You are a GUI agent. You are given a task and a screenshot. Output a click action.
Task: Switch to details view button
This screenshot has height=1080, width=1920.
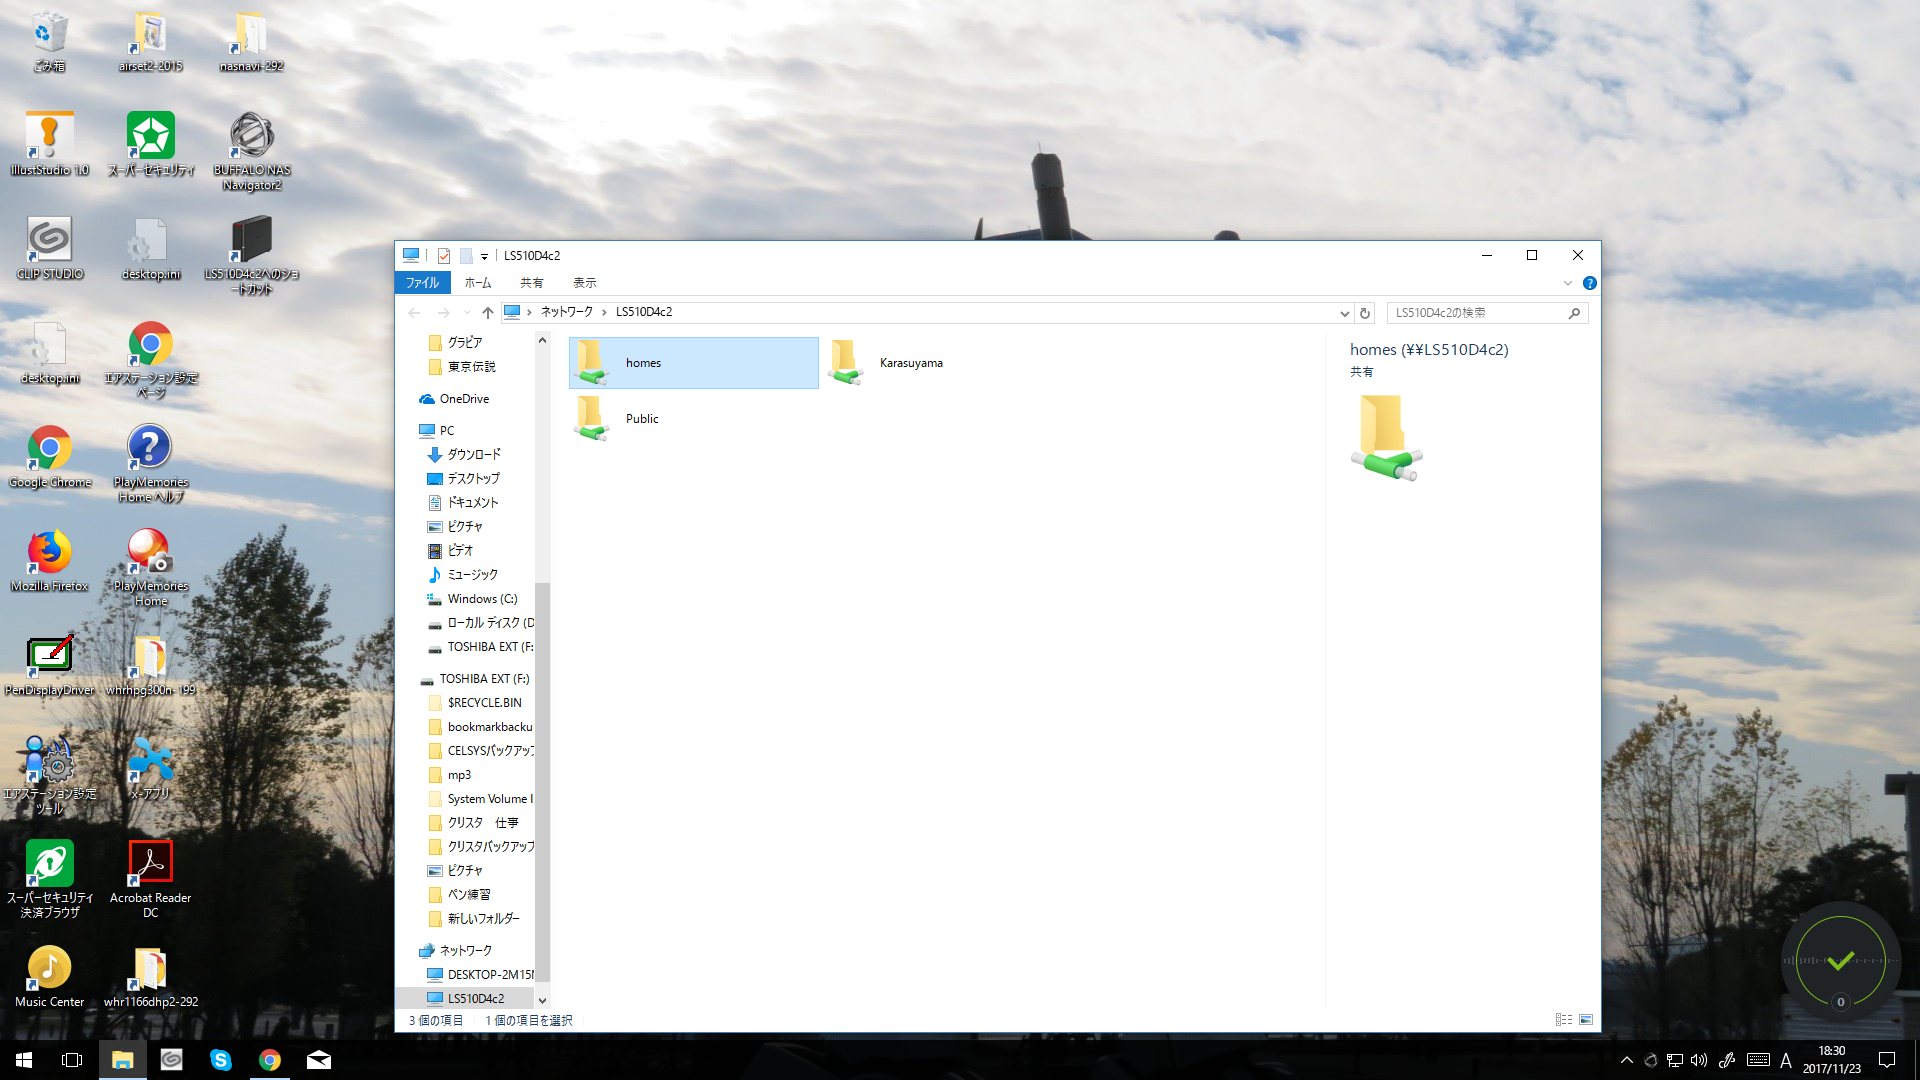point(1564,1020)
